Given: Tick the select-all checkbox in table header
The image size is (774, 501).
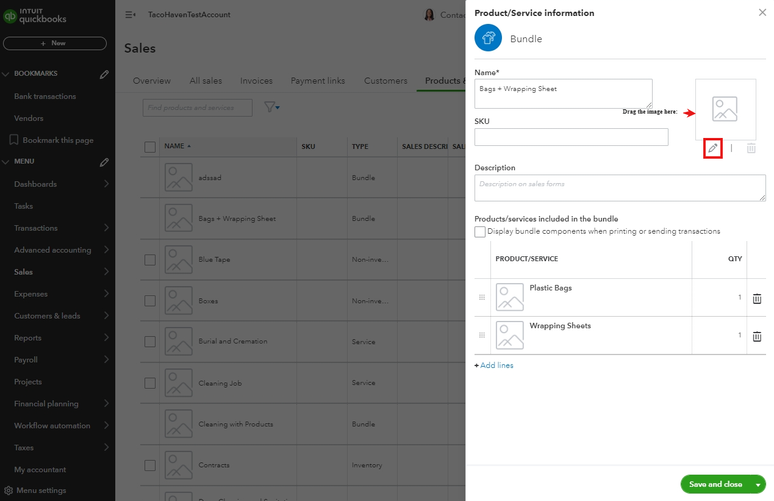Looking at the screenshot, I should 150,147.
